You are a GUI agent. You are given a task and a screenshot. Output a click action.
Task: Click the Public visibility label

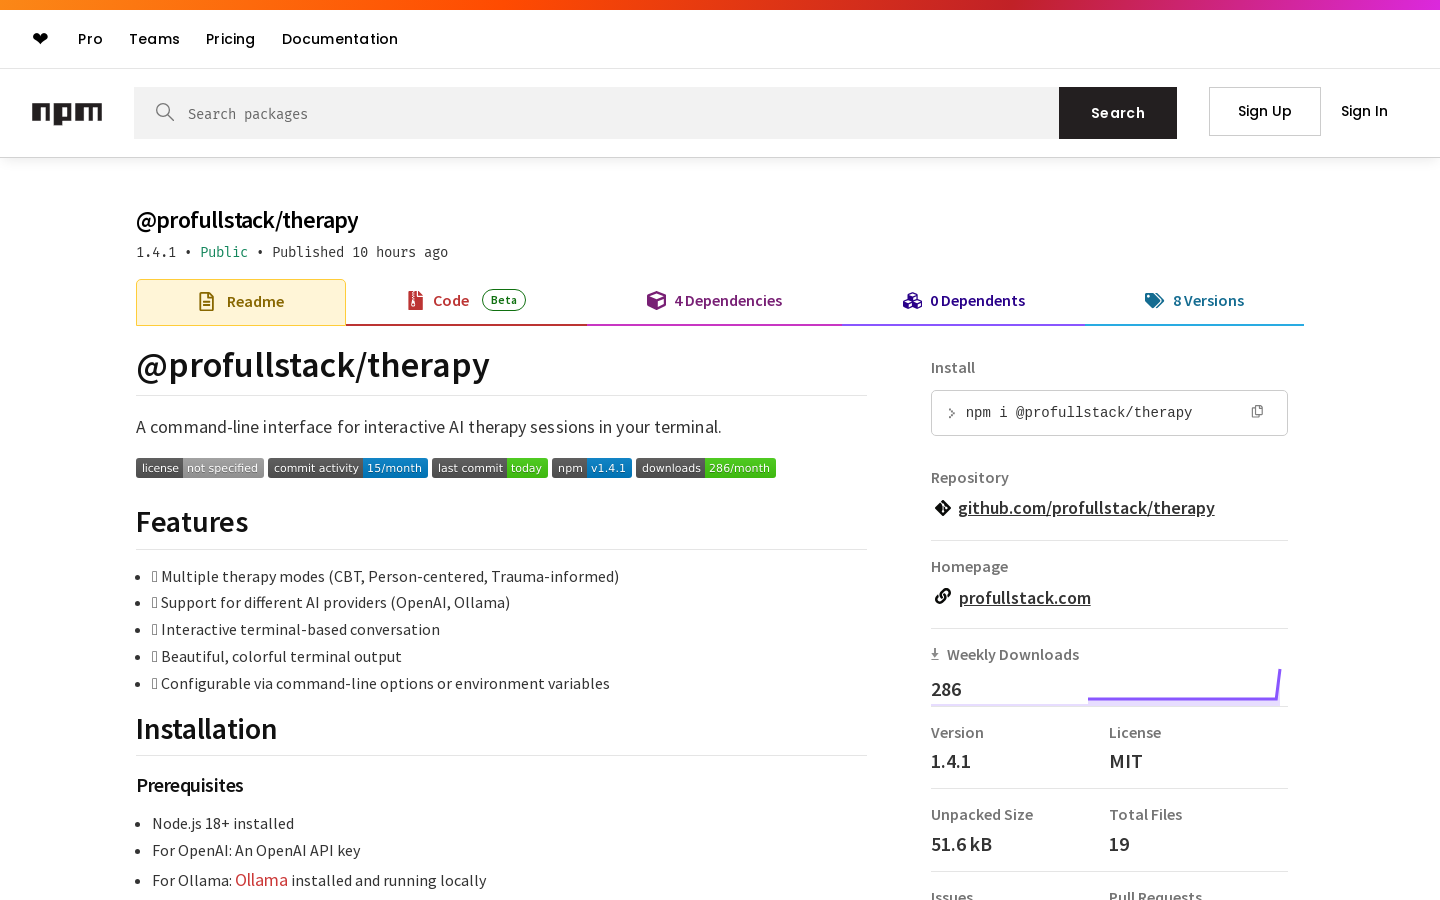[x=224, y=252]
